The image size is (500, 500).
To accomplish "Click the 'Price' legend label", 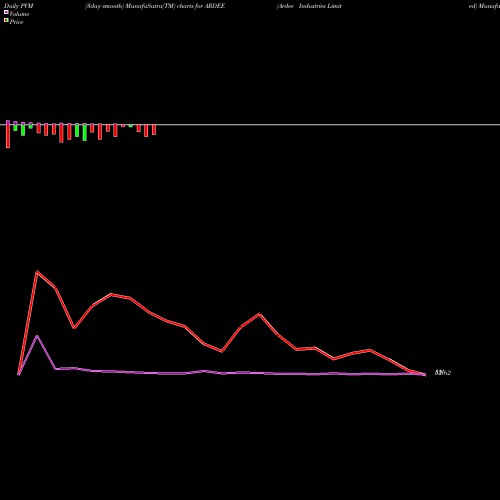I will coord(16,22).
